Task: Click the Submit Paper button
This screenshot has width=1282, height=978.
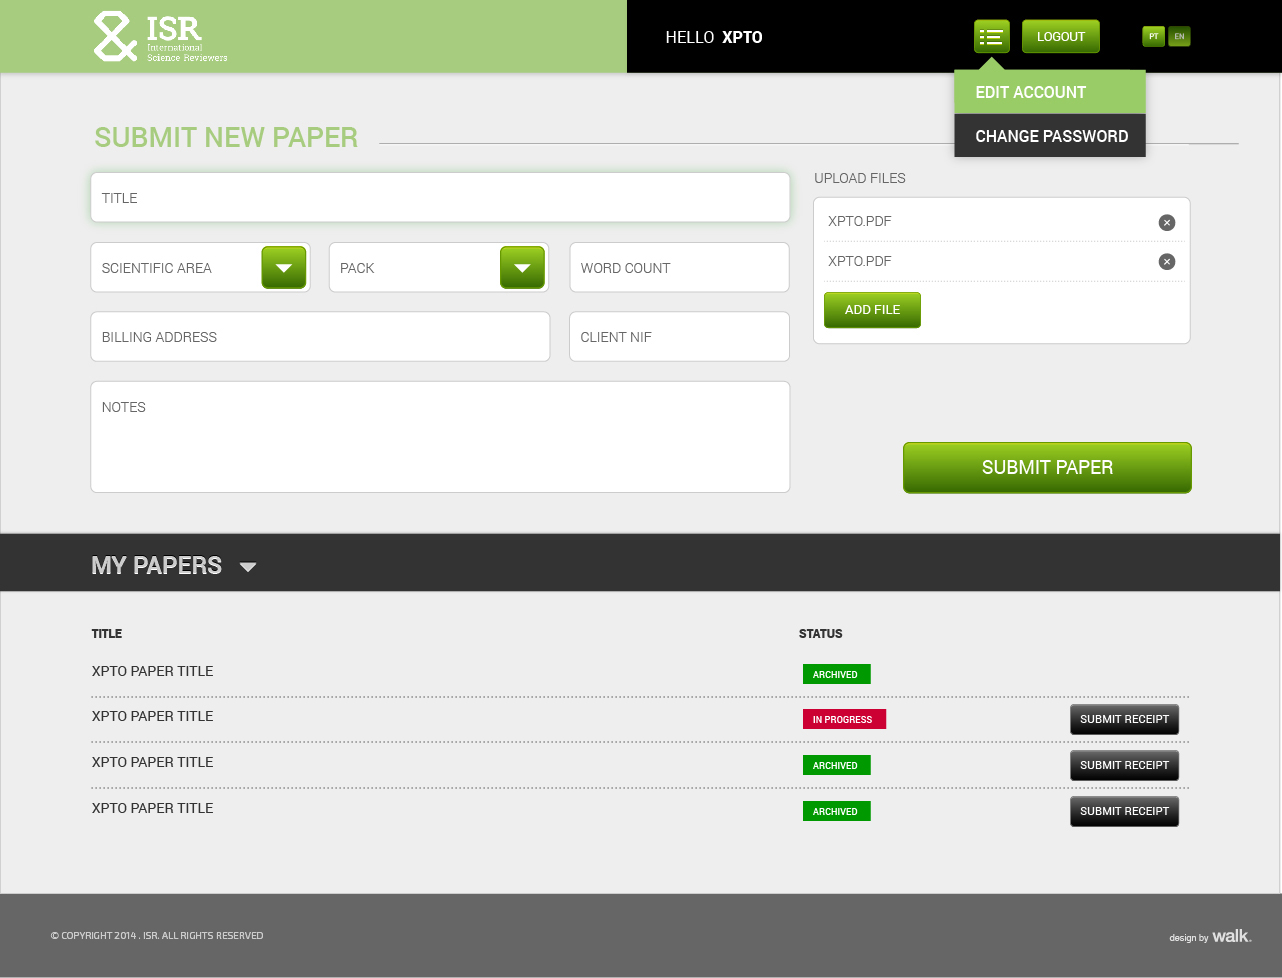Action: coord(1047,468)
